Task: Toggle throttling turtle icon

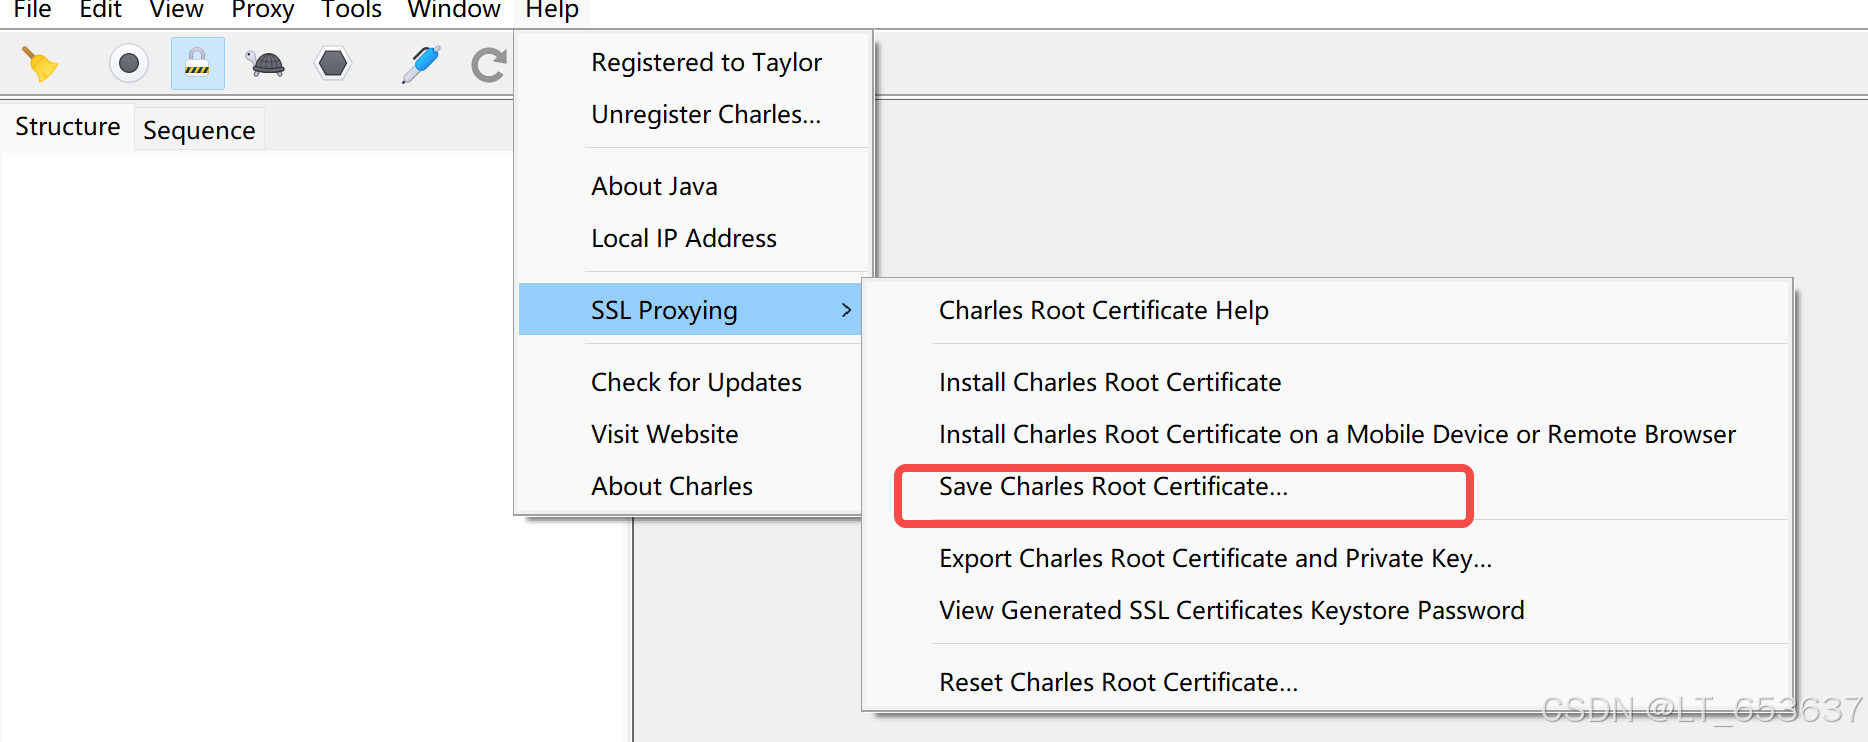Action: pyautogui.click(x=266, y=64)
